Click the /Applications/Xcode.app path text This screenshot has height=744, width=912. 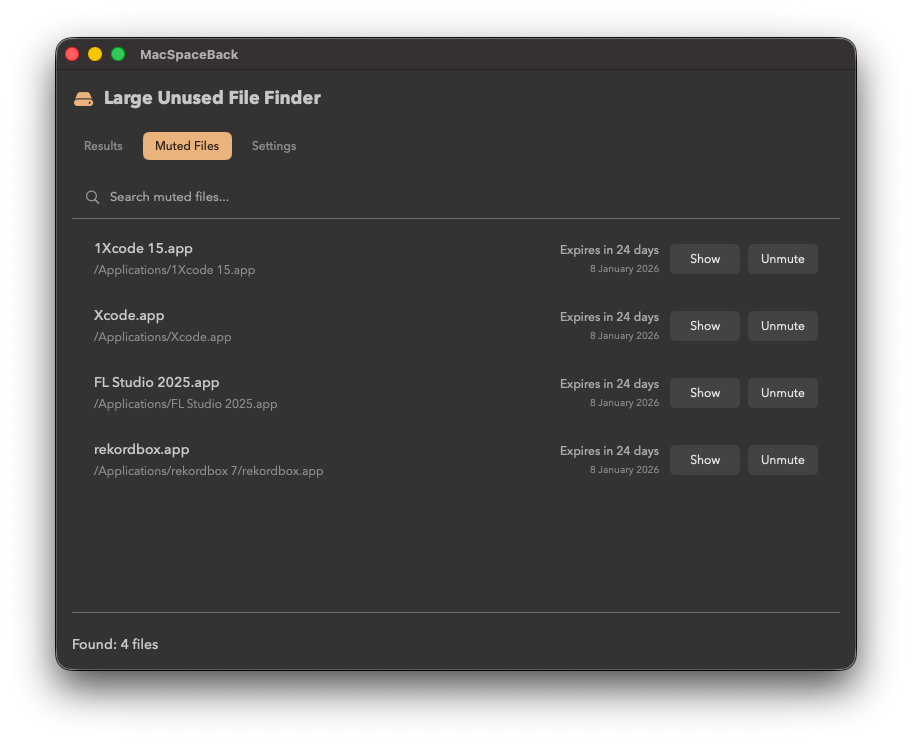(162, 337)
